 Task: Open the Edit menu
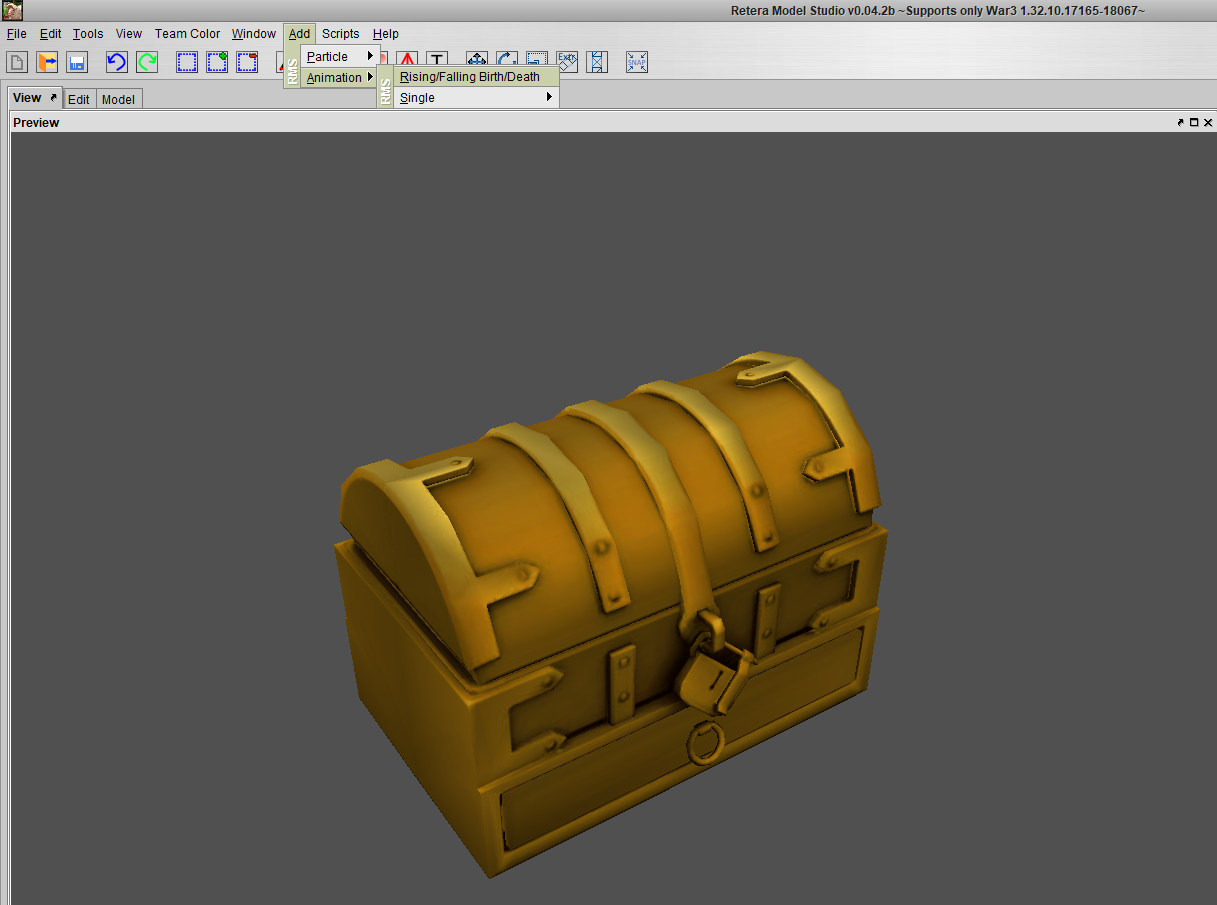click(x=50, y=34)
